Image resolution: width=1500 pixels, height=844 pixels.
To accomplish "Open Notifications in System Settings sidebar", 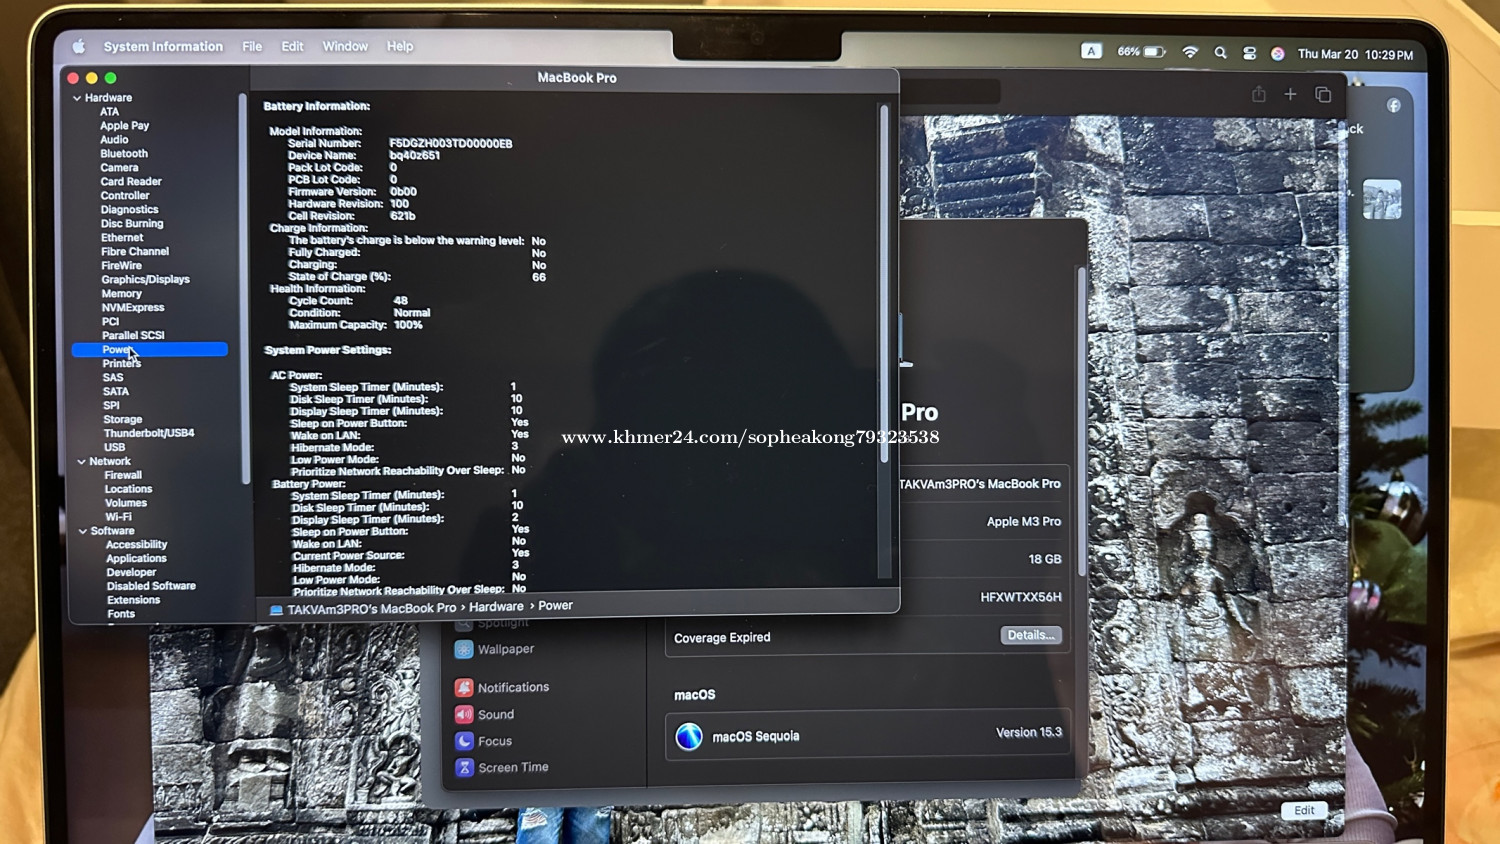I will click(x=502, y=688).
